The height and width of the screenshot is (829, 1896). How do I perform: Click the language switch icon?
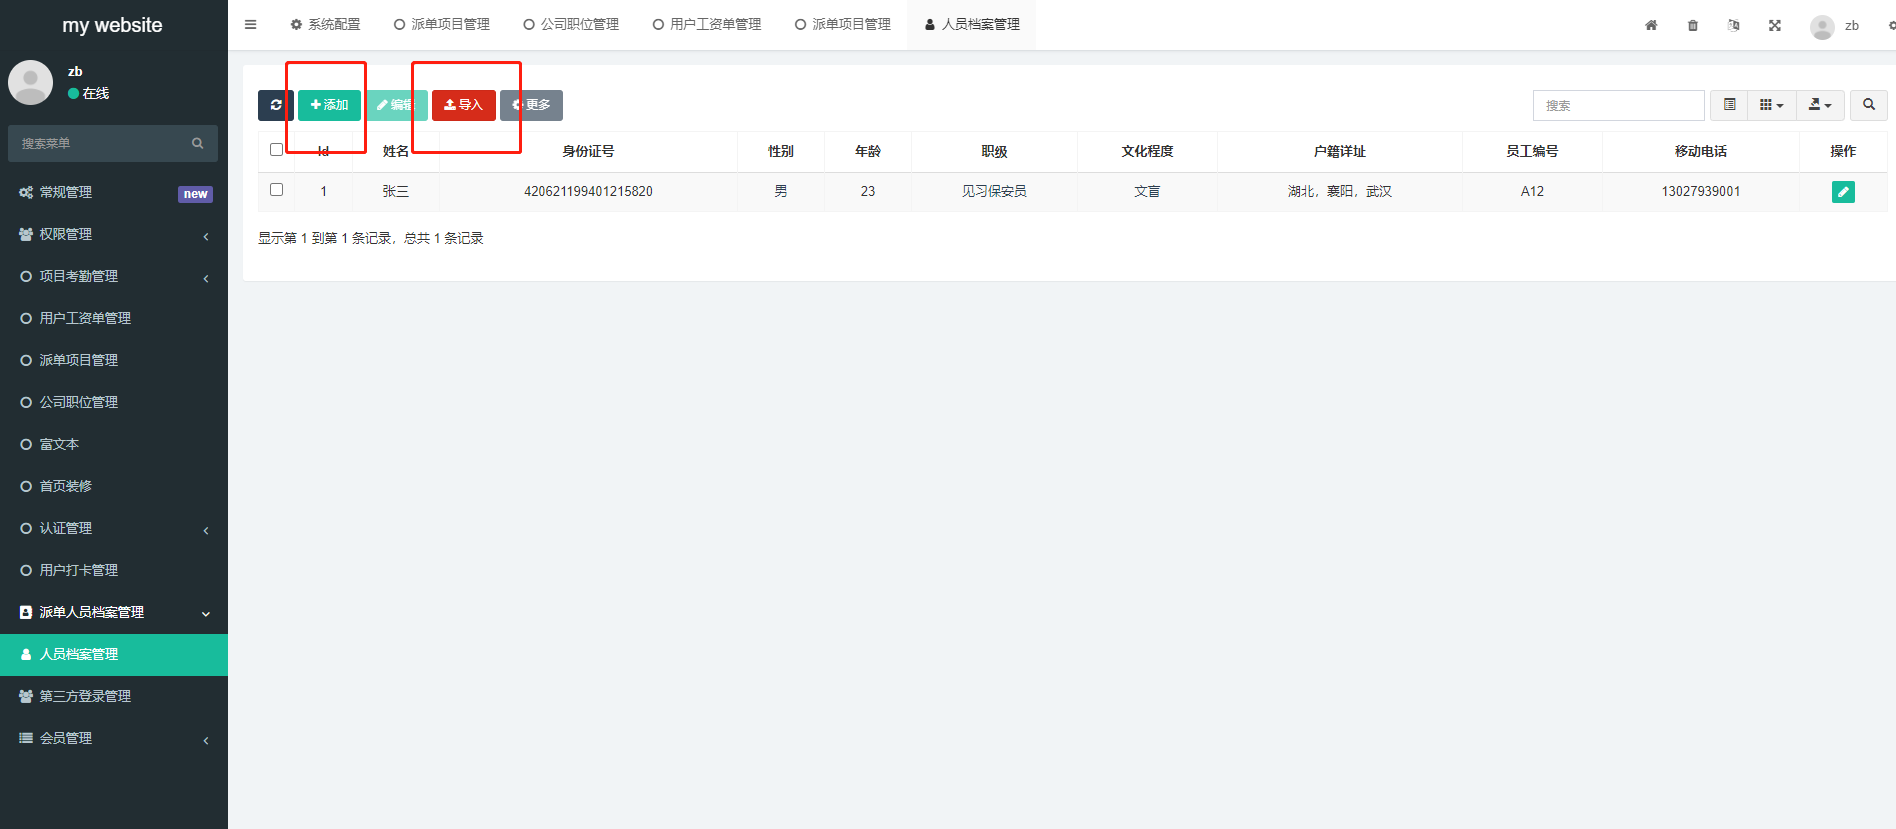click(x=1734, y=25)
